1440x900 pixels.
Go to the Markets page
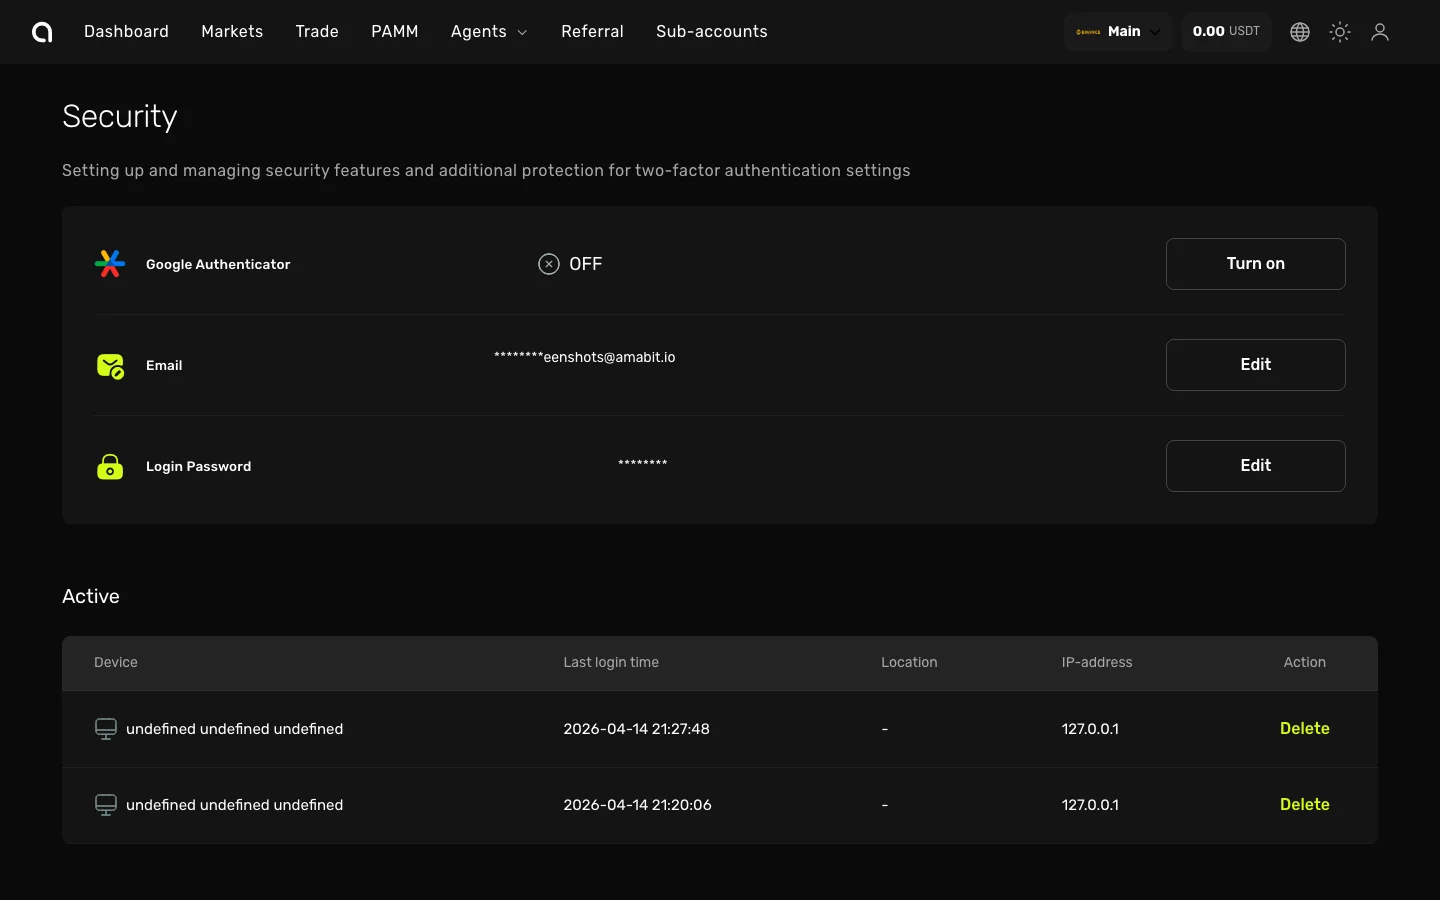click(232, 31)
